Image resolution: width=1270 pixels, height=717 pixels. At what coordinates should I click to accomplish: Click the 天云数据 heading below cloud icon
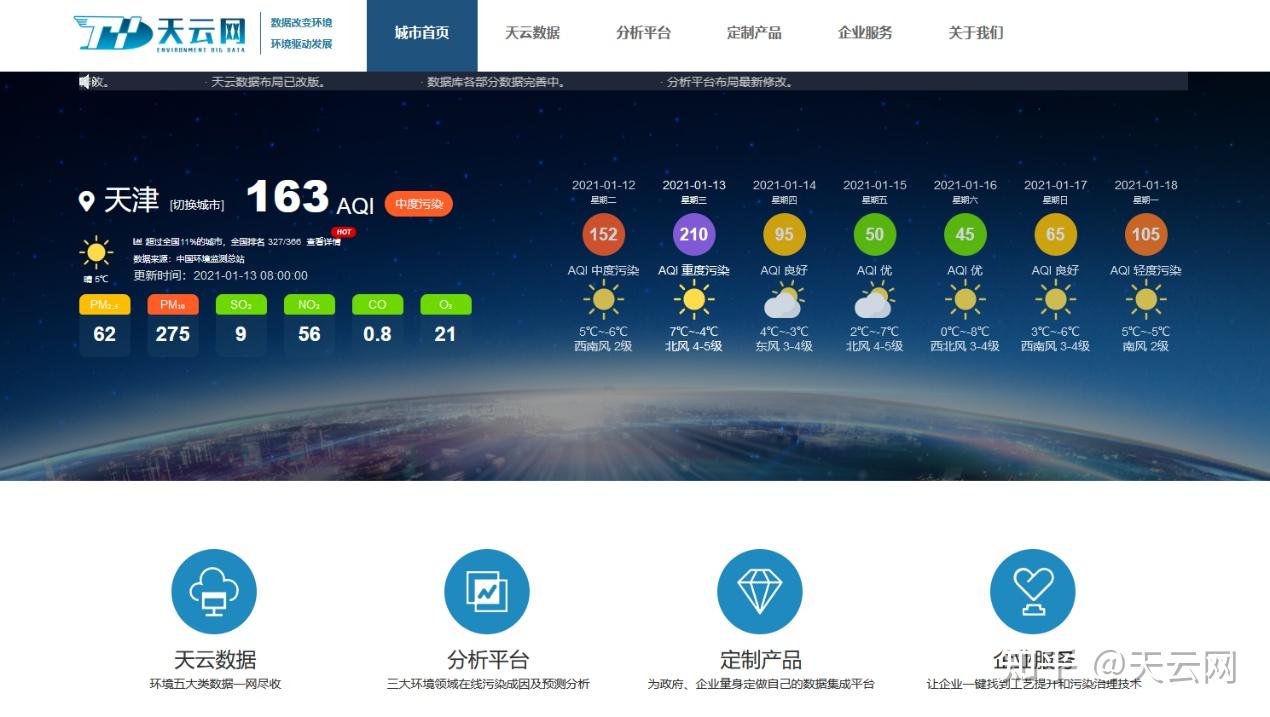215,660
